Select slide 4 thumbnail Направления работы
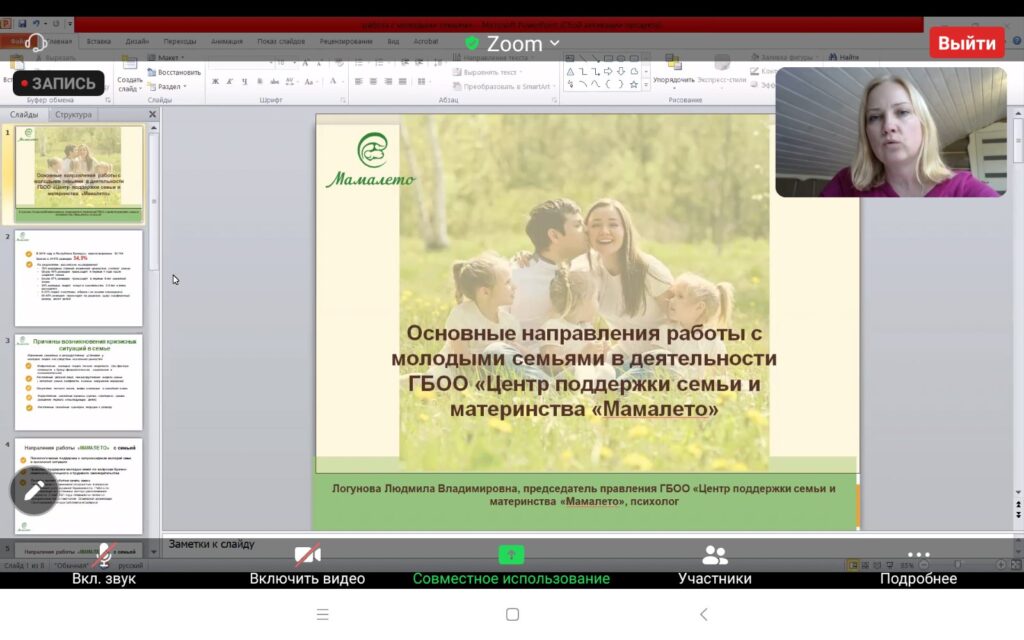Viewport: 1024px width, 640px height. click(79, 487)
